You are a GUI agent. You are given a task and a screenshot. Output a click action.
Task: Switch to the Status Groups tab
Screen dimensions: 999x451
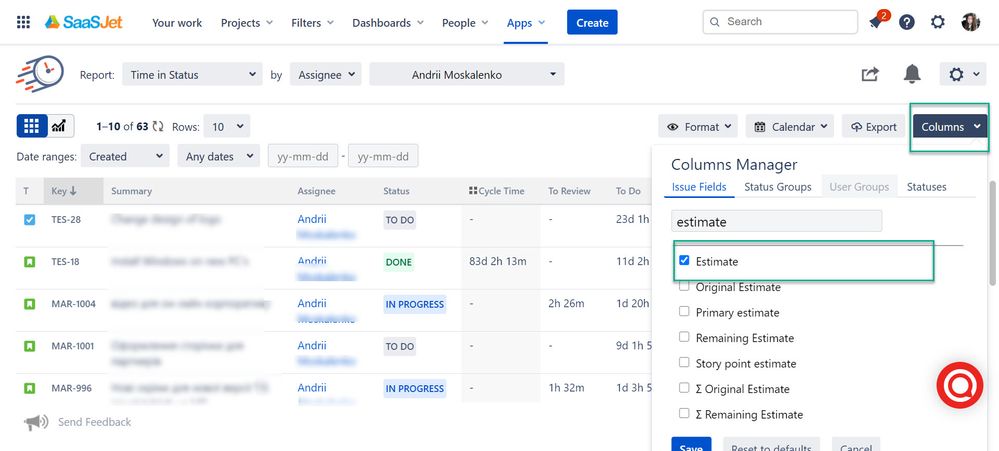point(778,187)
